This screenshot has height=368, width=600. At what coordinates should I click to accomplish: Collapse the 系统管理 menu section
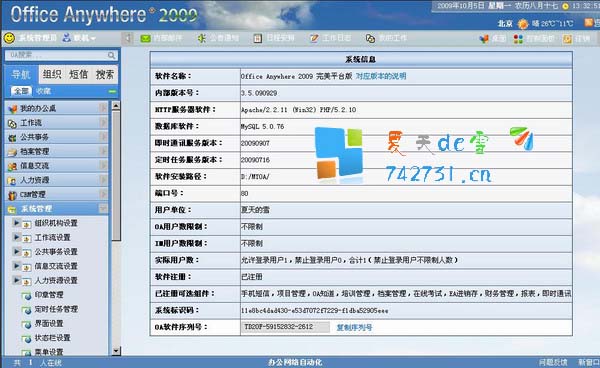pos(103,208)
